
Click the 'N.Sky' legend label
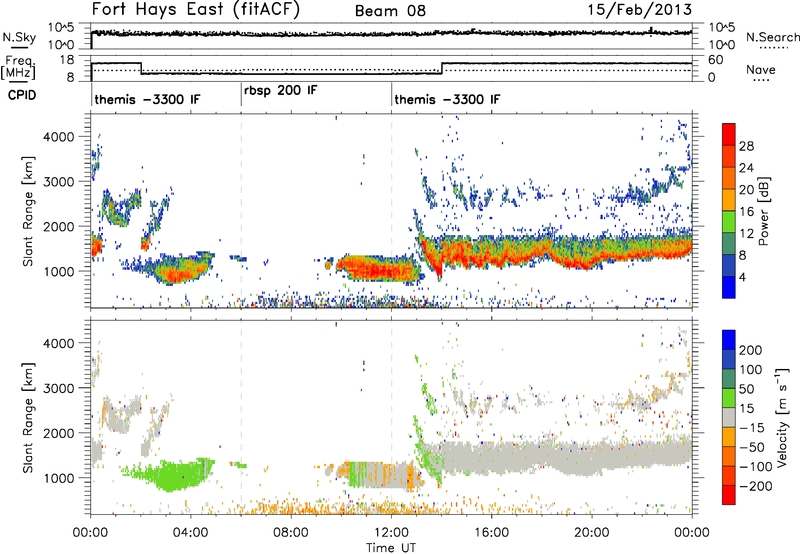[19, 37]
